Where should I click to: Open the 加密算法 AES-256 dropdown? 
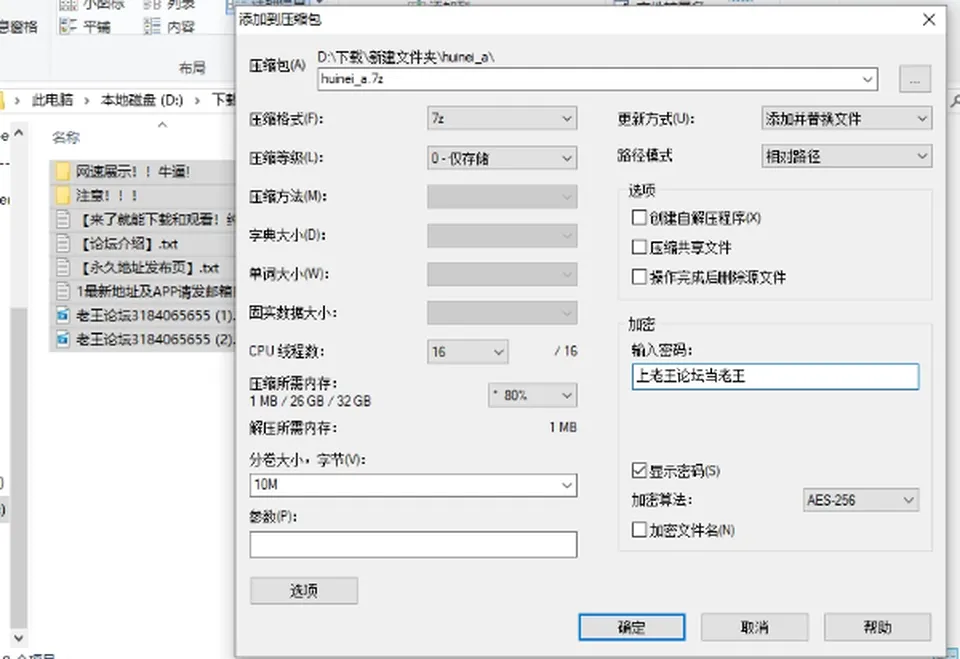(x=860, y=500)
